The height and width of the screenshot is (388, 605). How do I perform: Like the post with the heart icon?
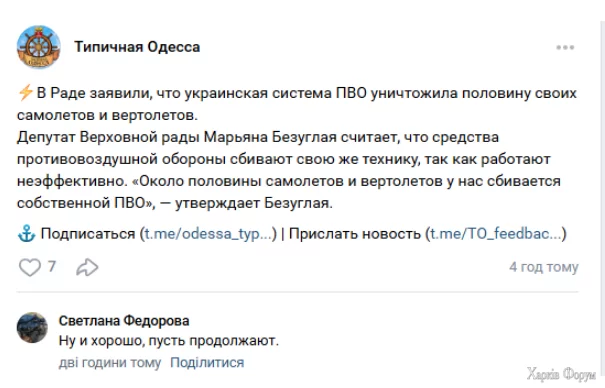click(30, 267)
